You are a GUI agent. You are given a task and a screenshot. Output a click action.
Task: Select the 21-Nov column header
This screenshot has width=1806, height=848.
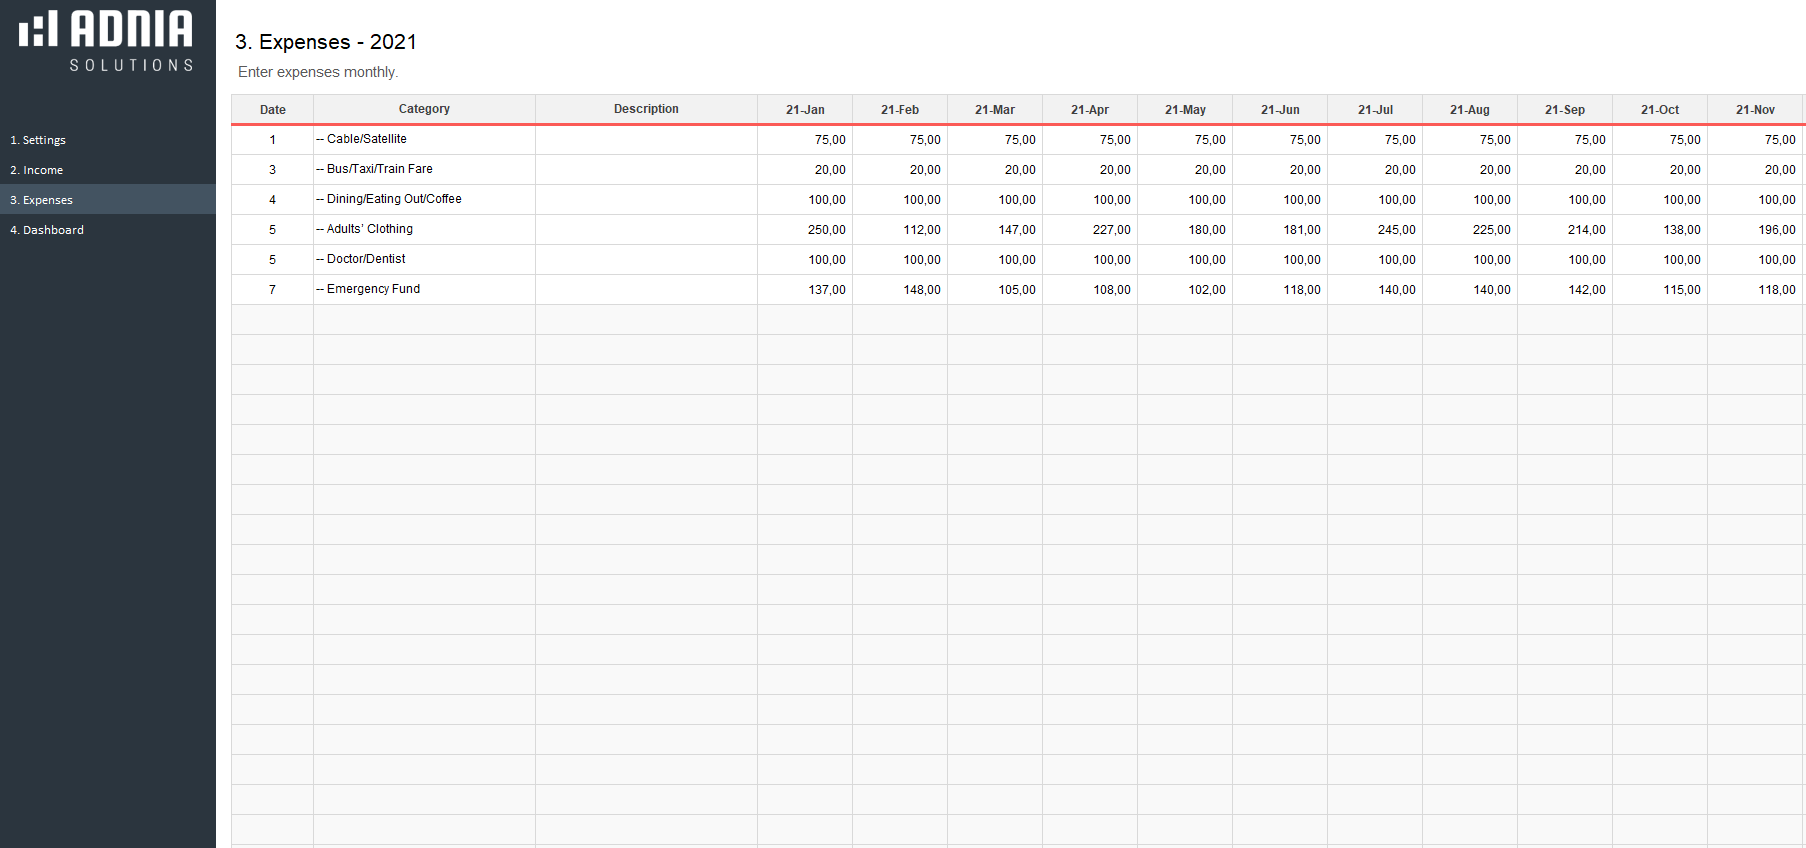click(x=1755, y=110)
